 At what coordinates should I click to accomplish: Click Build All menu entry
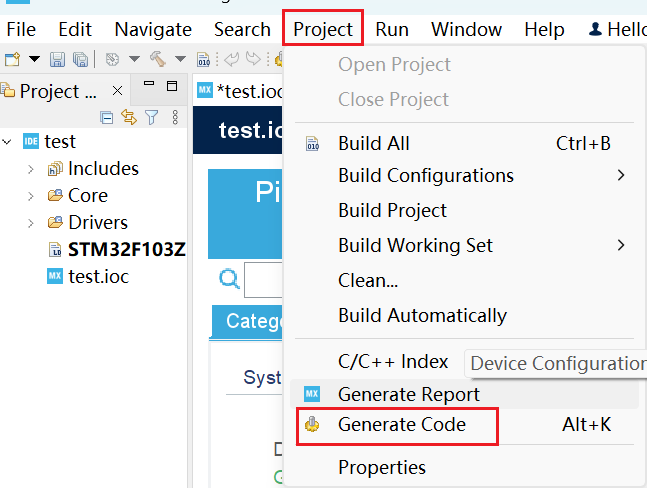[x=373, y=144]
